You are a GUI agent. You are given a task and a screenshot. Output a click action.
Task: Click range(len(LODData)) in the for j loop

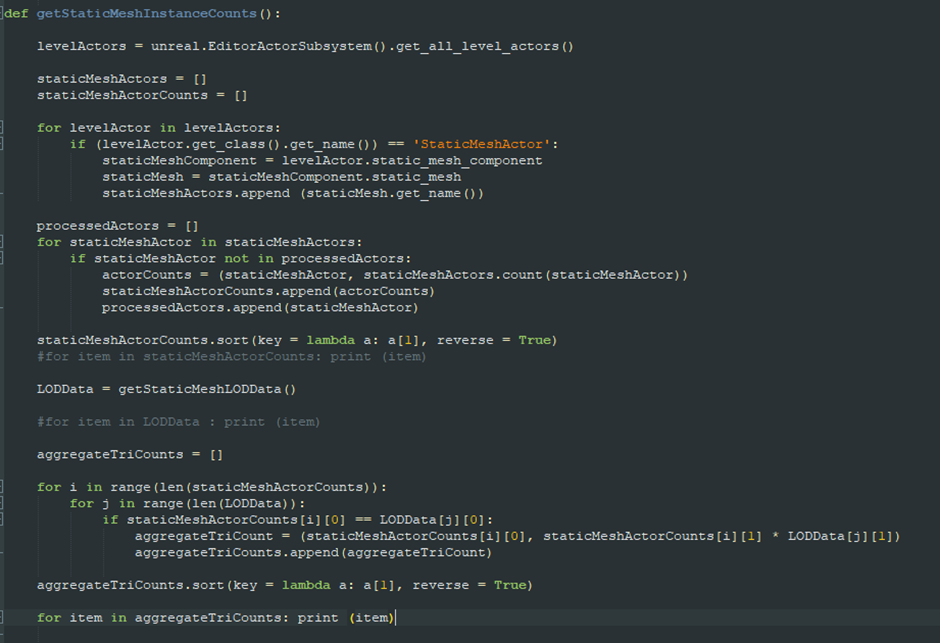pyautogui.click(x=219, y=503)
